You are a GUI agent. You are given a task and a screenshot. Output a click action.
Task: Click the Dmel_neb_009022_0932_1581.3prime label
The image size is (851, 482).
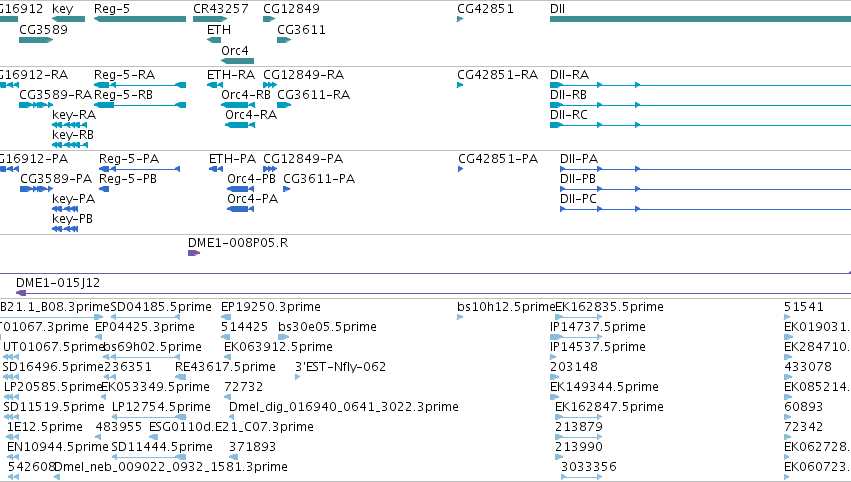(171, 467)
